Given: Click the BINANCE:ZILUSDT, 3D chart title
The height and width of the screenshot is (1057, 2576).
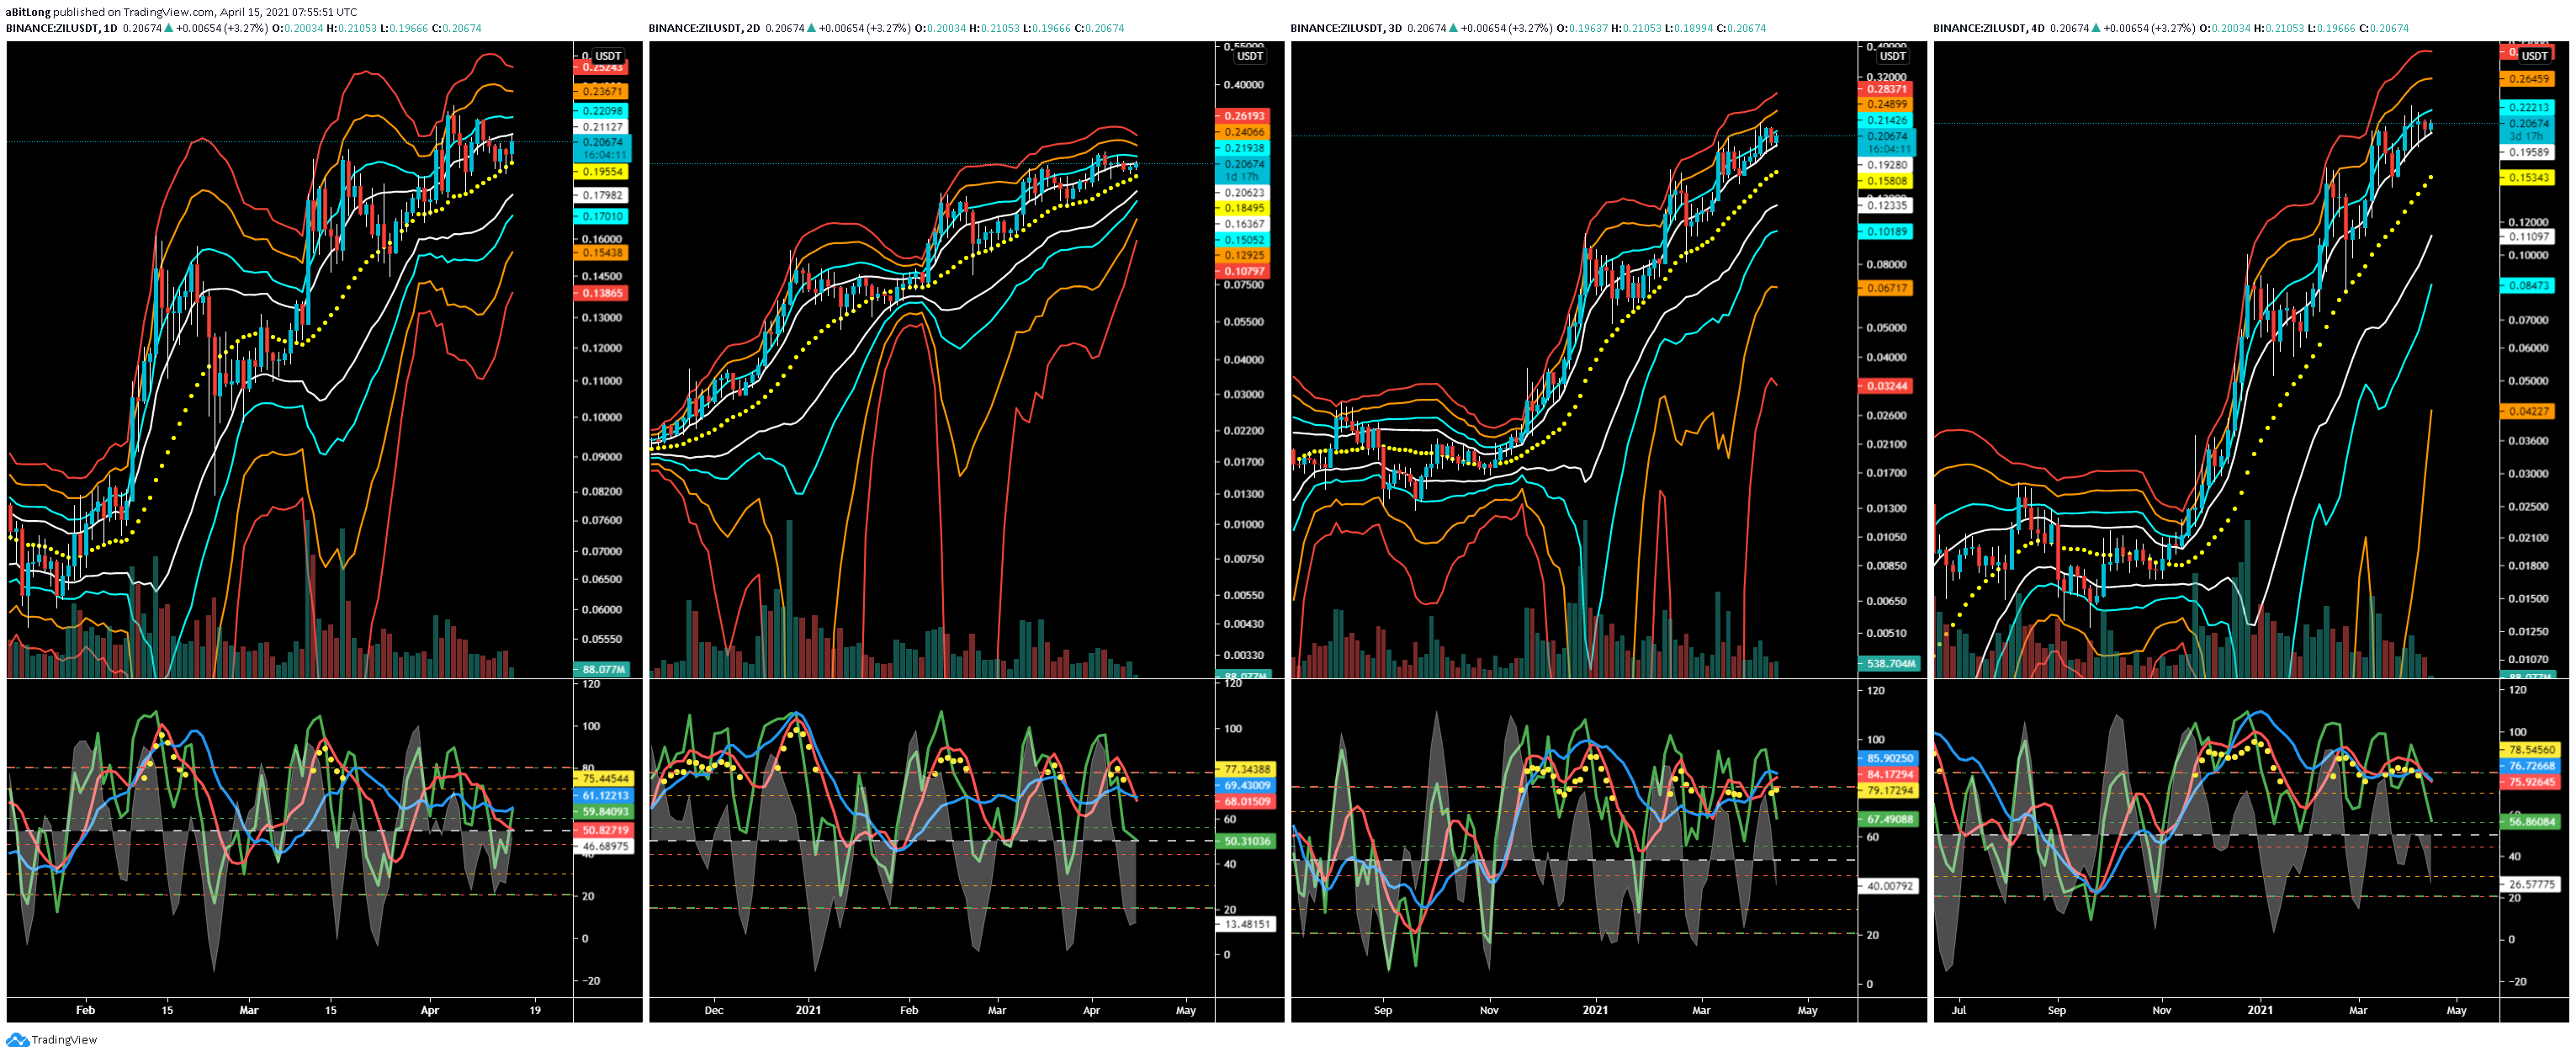Looking at the screenshot, I should 1347,28.
